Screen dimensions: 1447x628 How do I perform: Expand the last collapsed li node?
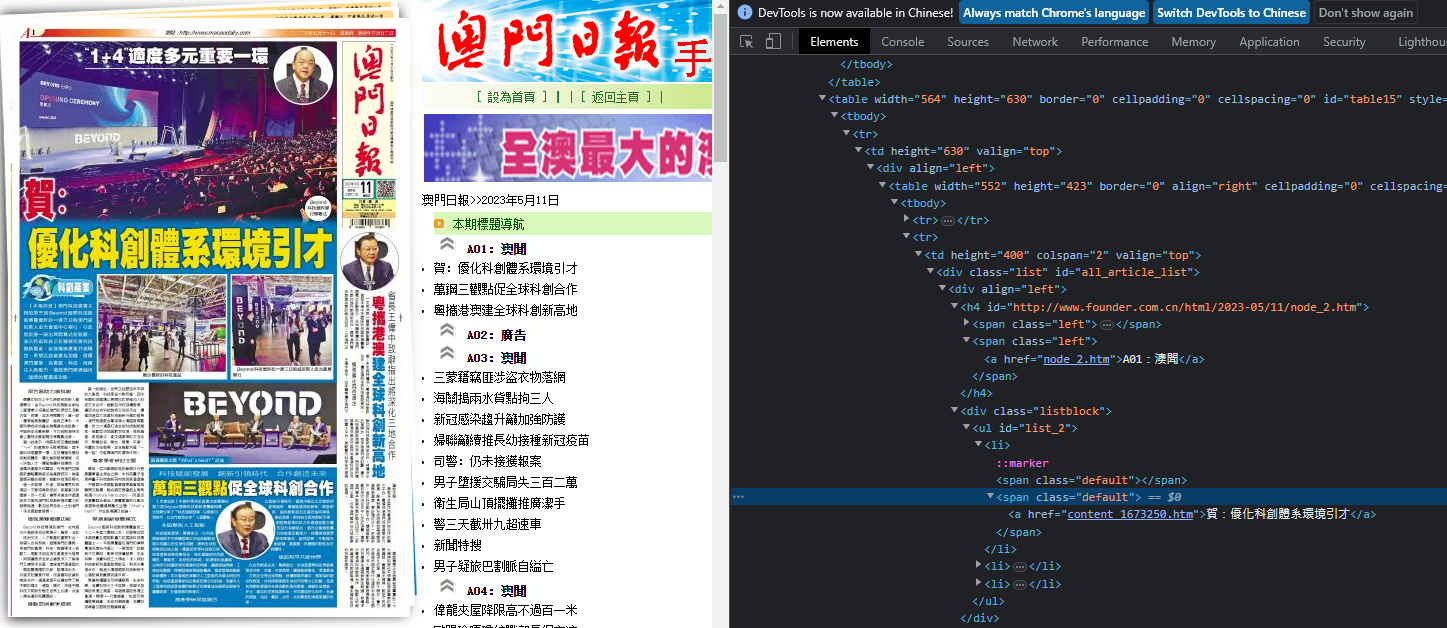click(x=978, y=584)
